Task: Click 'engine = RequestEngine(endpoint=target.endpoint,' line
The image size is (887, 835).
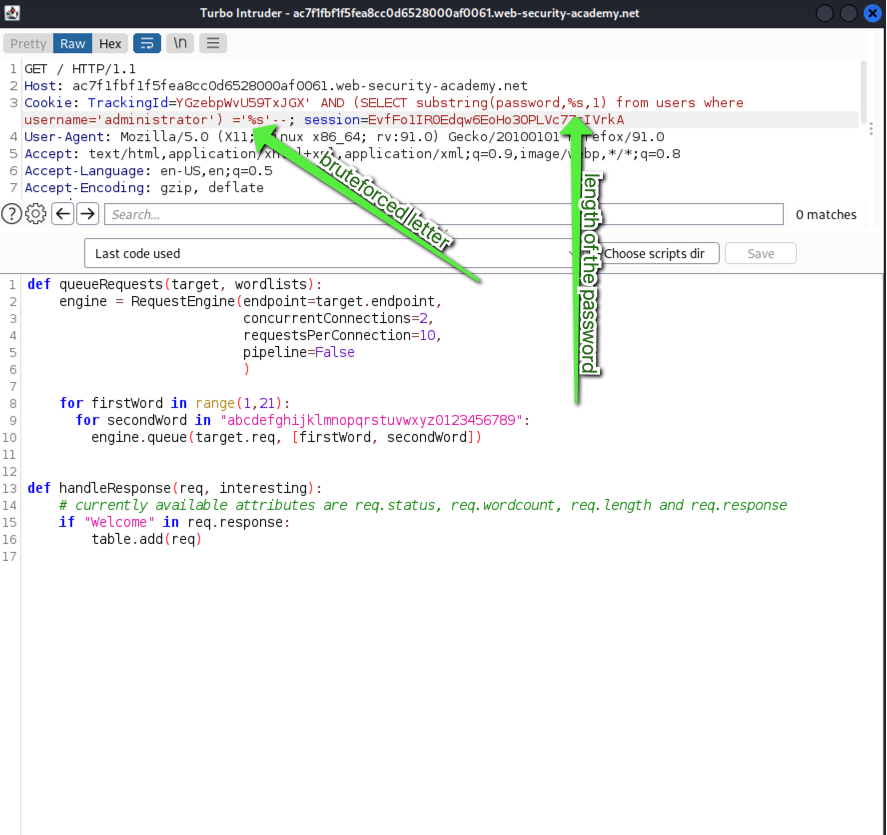Action: point(251,301)
